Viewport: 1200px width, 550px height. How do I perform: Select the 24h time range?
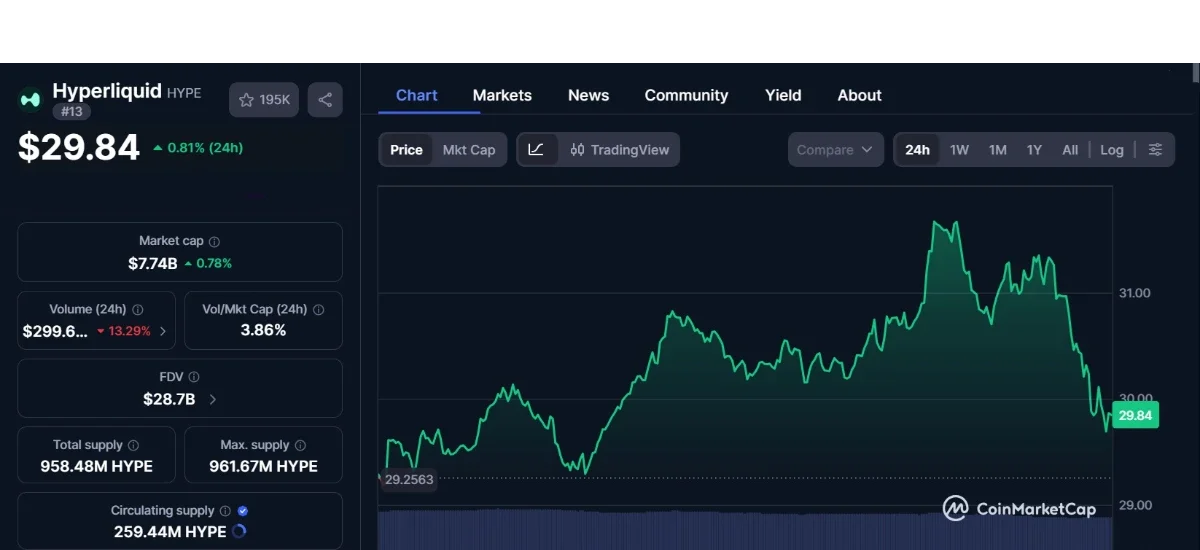pyautogui.click(x=917, y=150)
